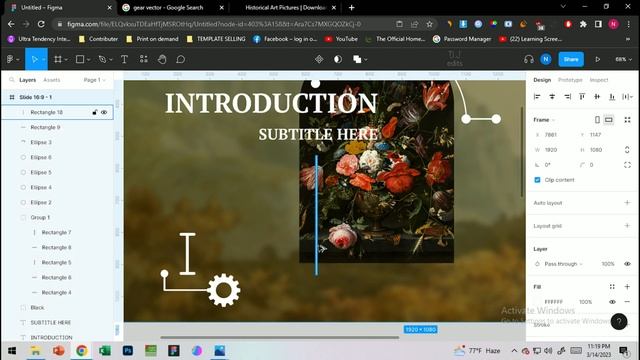This screenshot has width=640, height=360.
Task: Open the shape tools dropdown arrow
Action: (88, 60)
